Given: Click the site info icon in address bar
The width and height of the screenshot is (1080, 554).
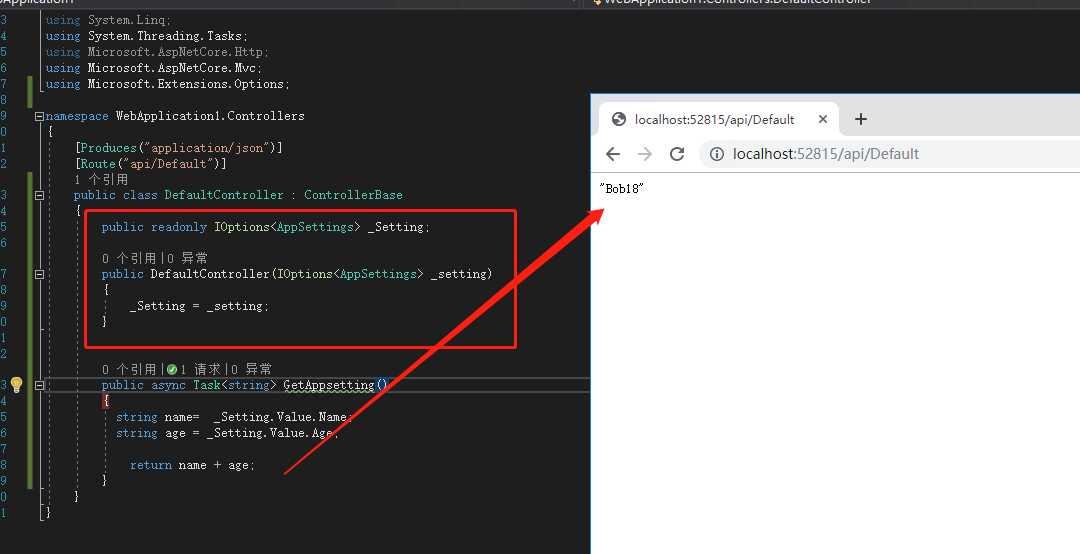Looking at the screenshot, I should coord(717,154).
